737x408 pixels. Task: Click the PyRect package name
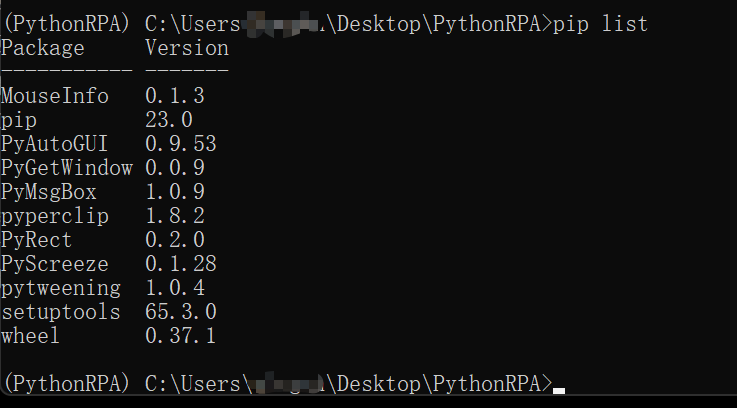(37, 240)
